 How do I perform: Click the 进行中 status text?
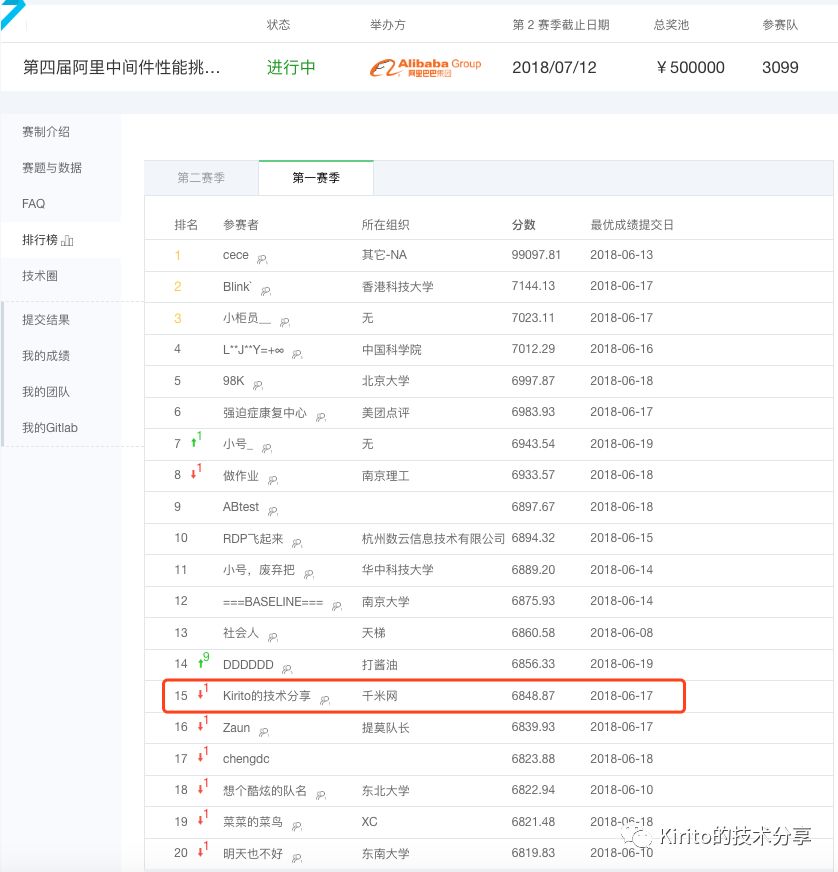tap(291, 68)
